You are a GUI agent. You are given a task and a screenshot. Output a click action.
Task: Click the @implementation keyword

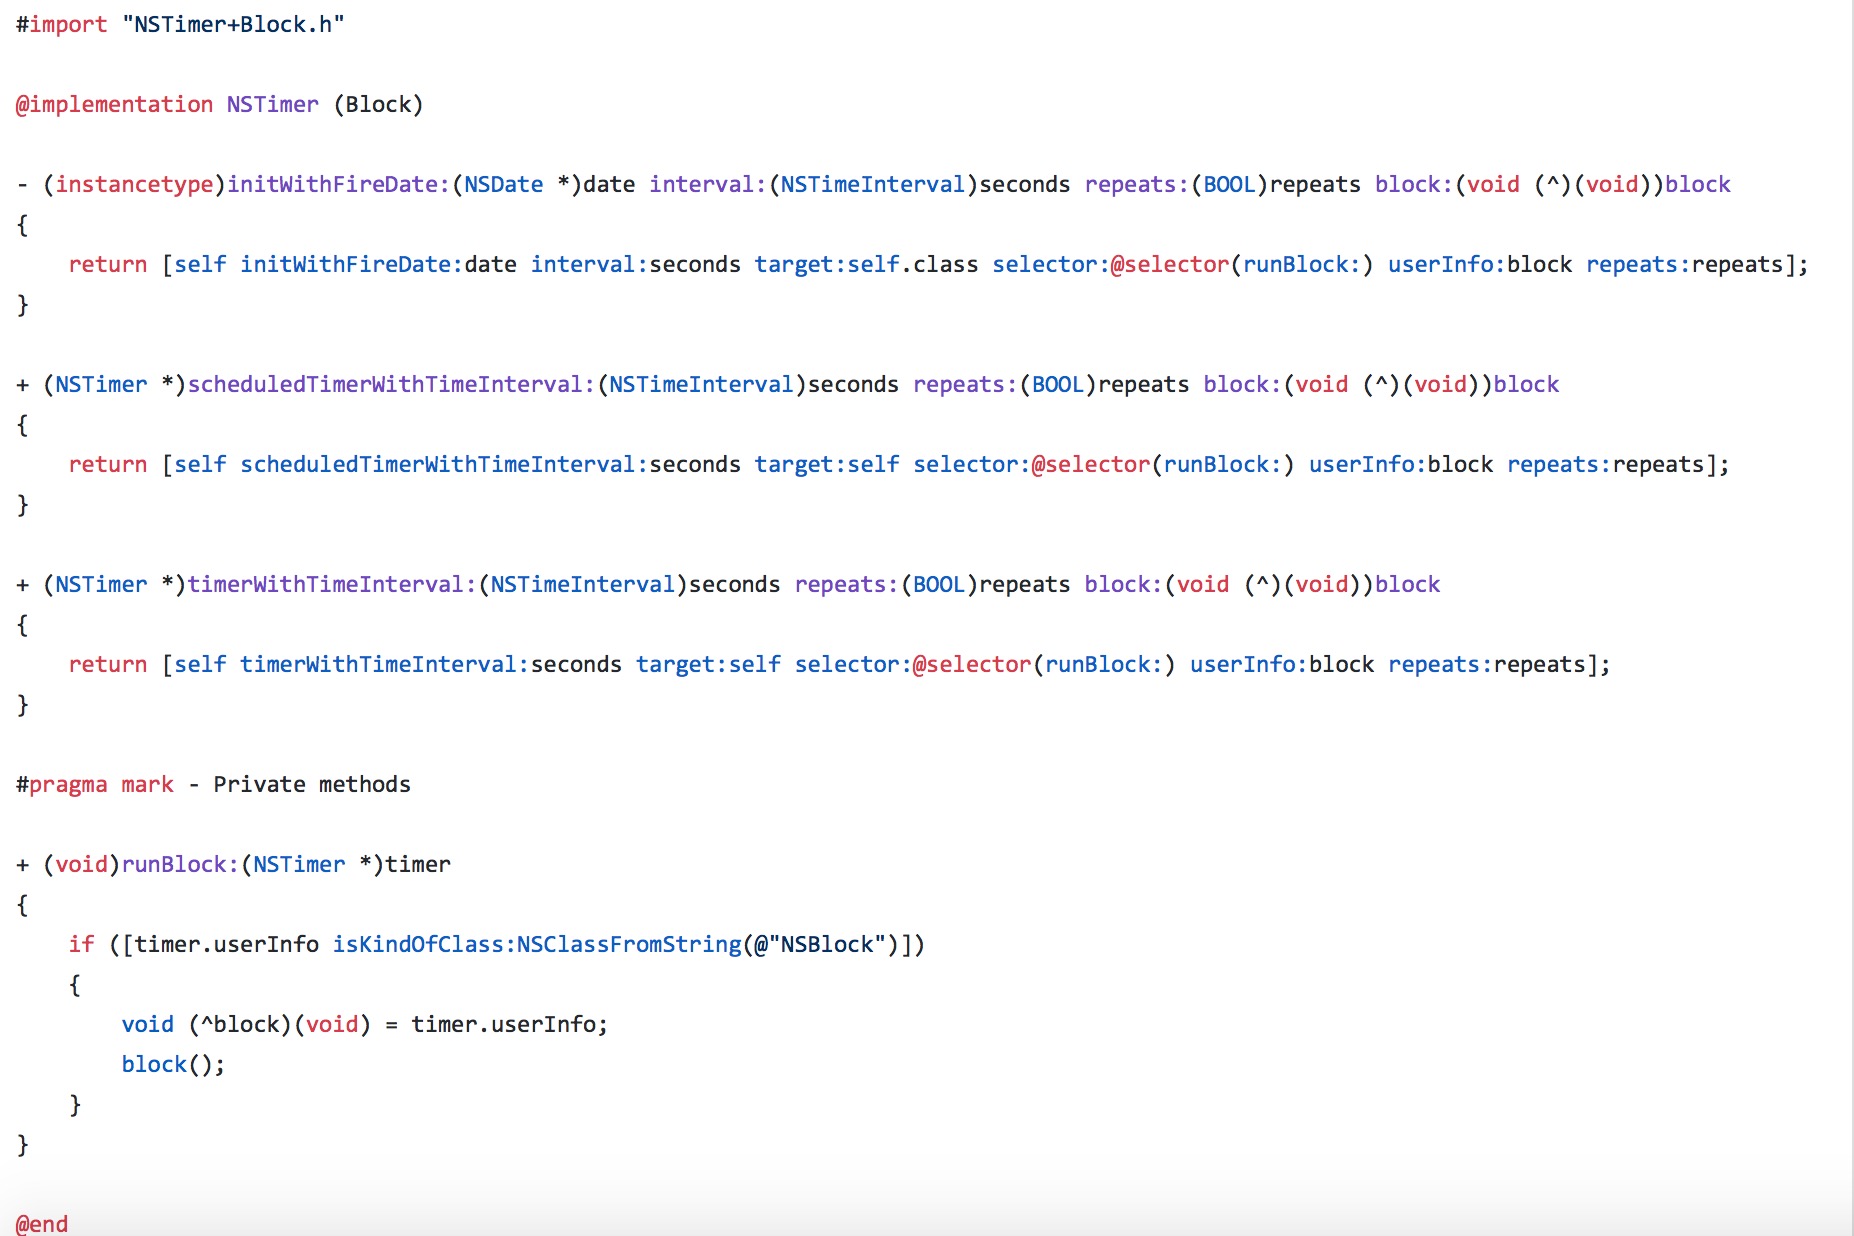(114, 105)
